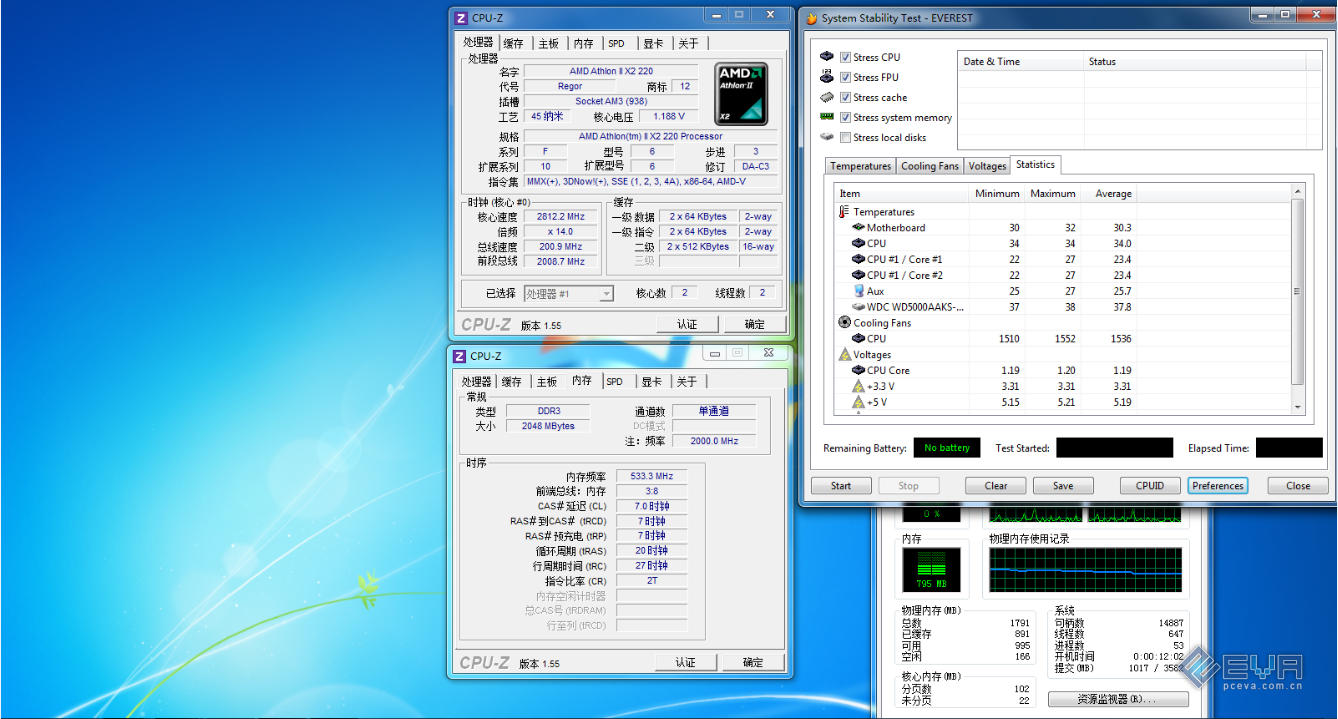The width and height of the screenshot is (1338, 719).
Task: Click the chip icon of CPU Core voltage row
Action: [858, 370]
